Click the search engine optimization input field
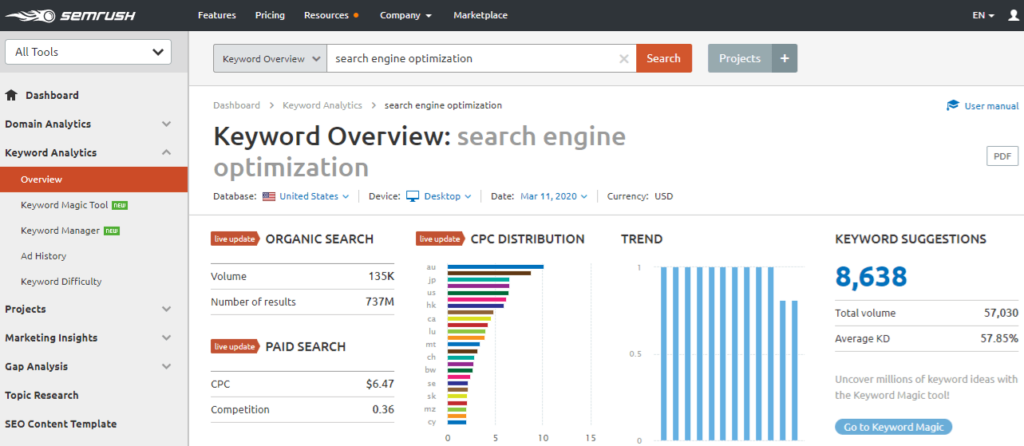 (481, 58)
